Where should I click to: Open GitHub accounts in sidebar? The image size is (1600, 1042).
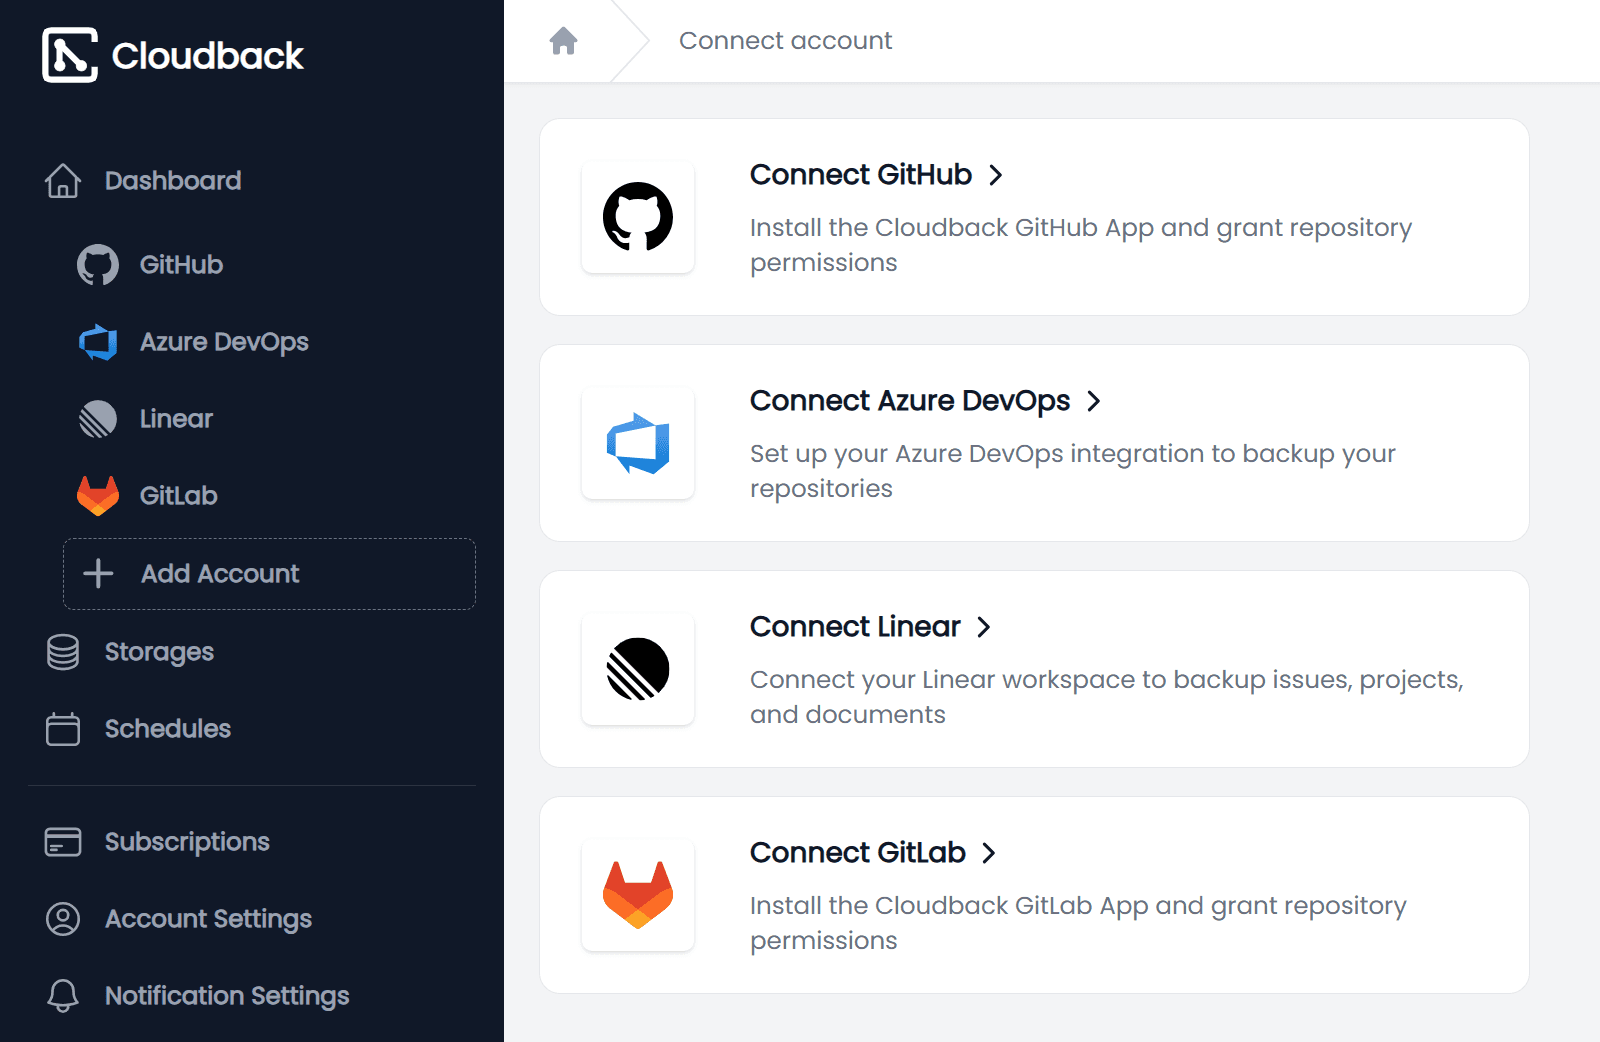(x=181, y=265)
